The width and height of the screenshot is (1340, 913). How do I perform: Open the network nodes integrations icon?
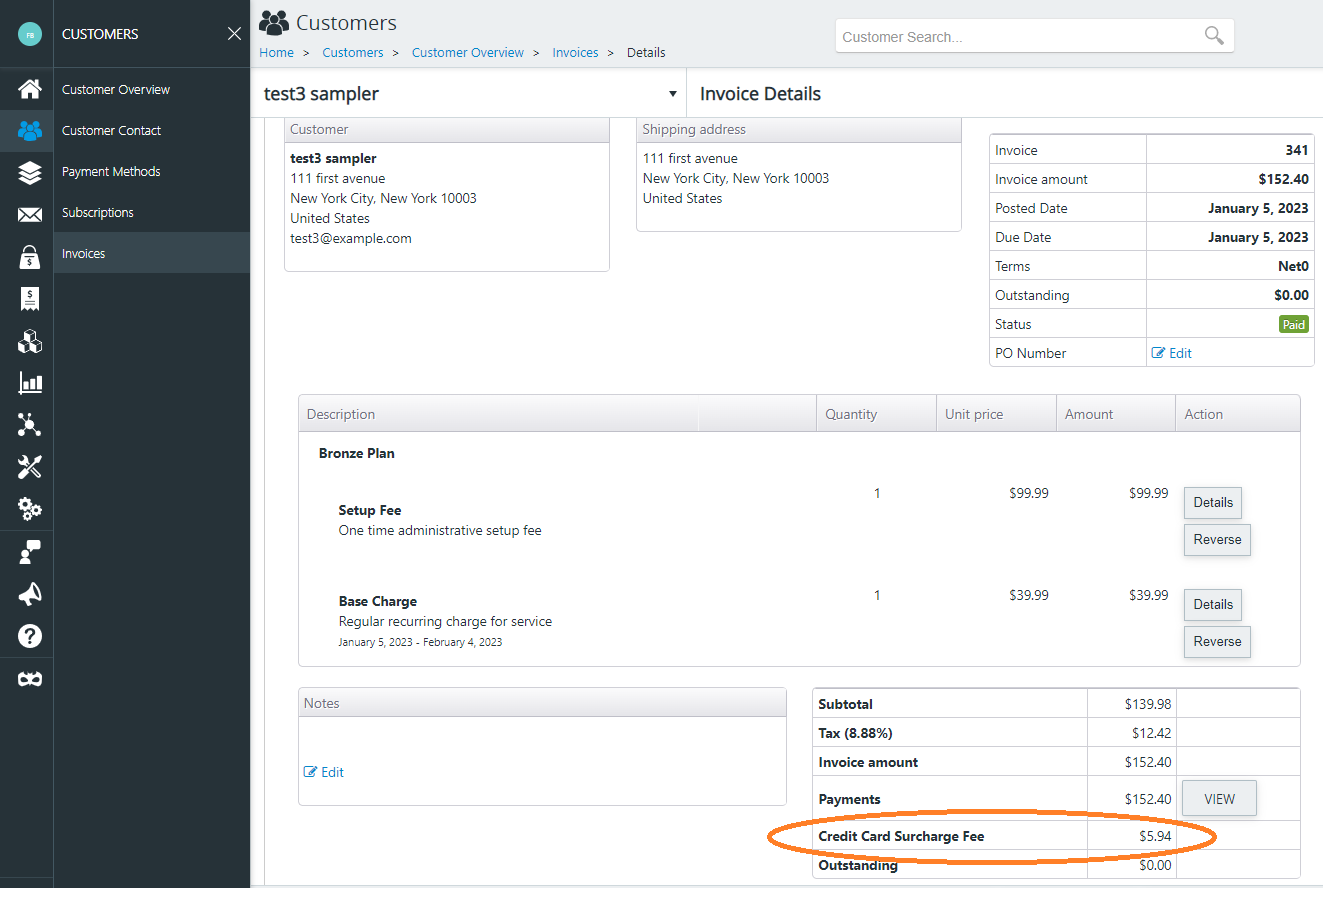(30, 425)
